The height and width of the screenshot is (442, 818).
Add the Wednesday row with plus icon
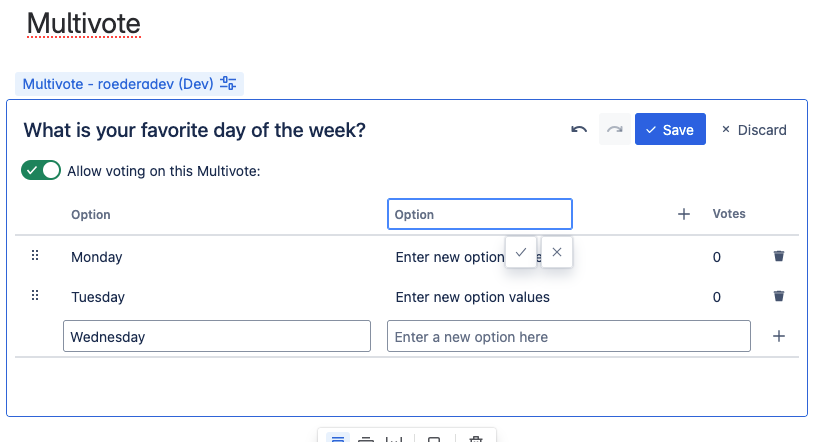click(x=778, y=336)
